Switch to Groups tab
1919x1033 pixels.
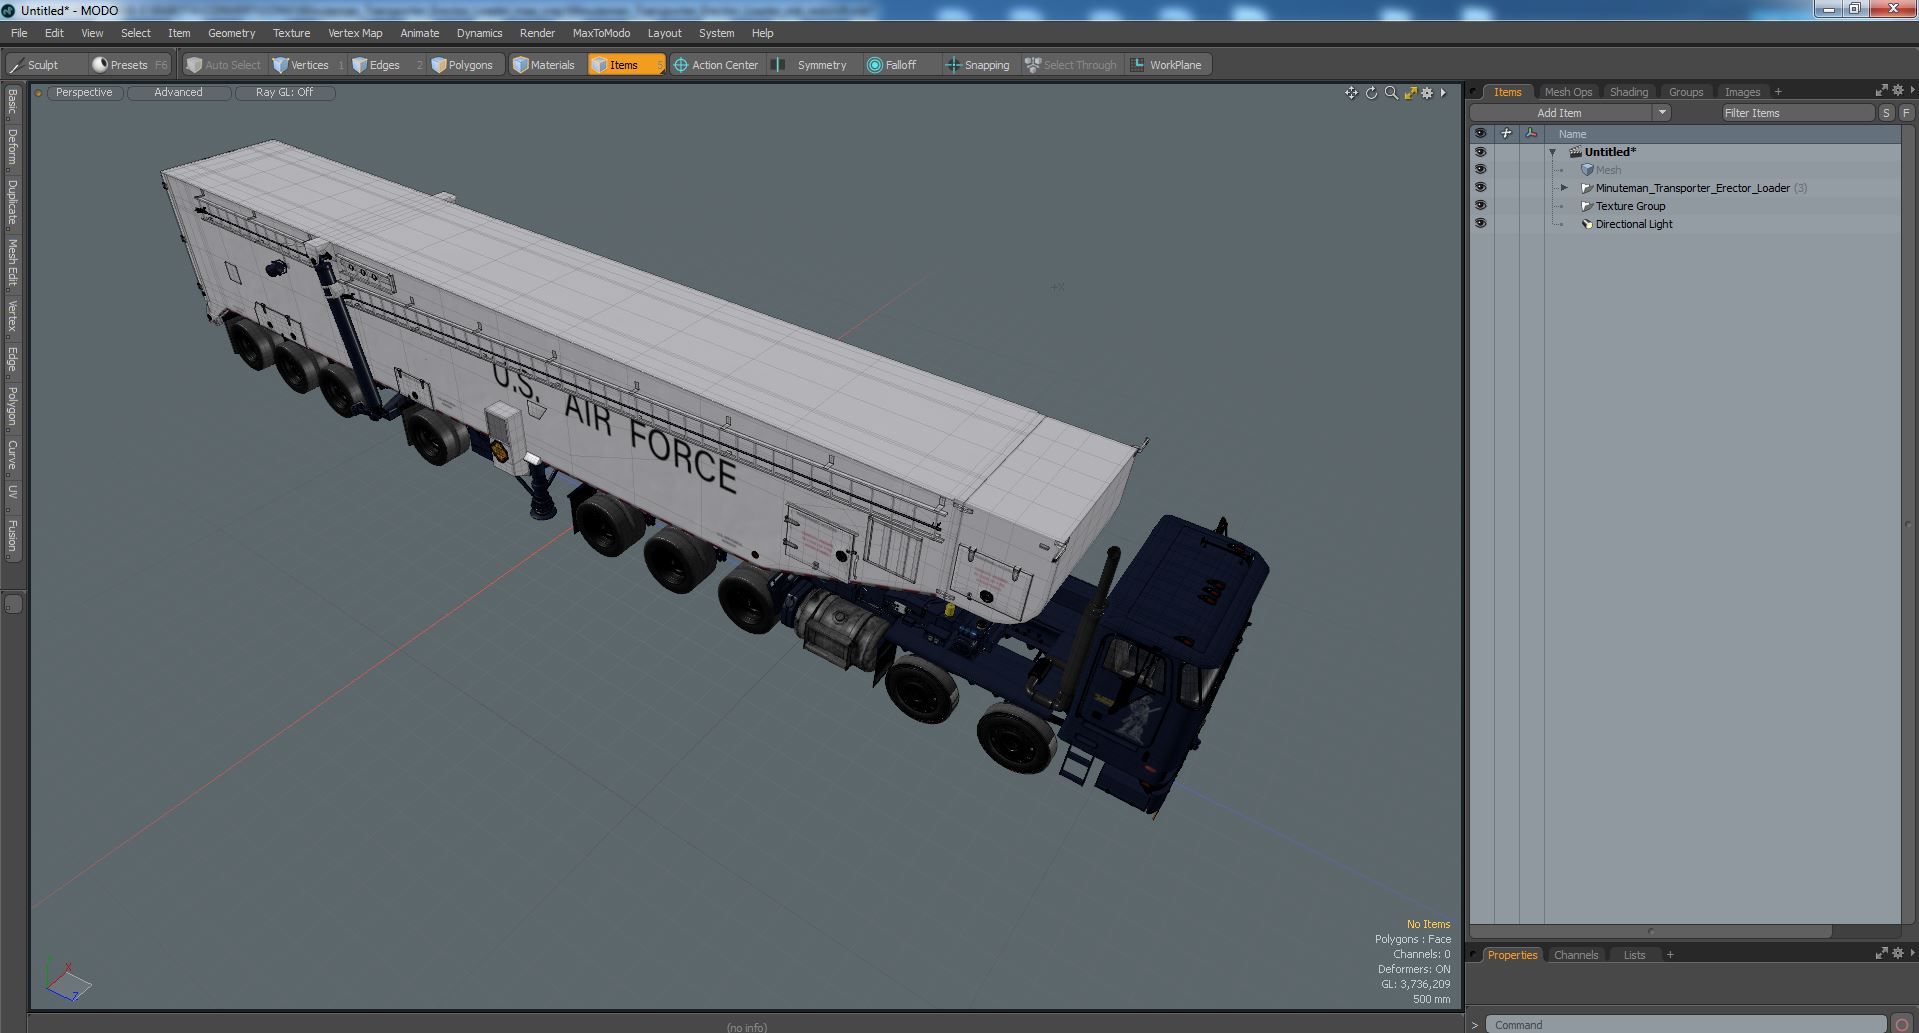[1685, 92]
